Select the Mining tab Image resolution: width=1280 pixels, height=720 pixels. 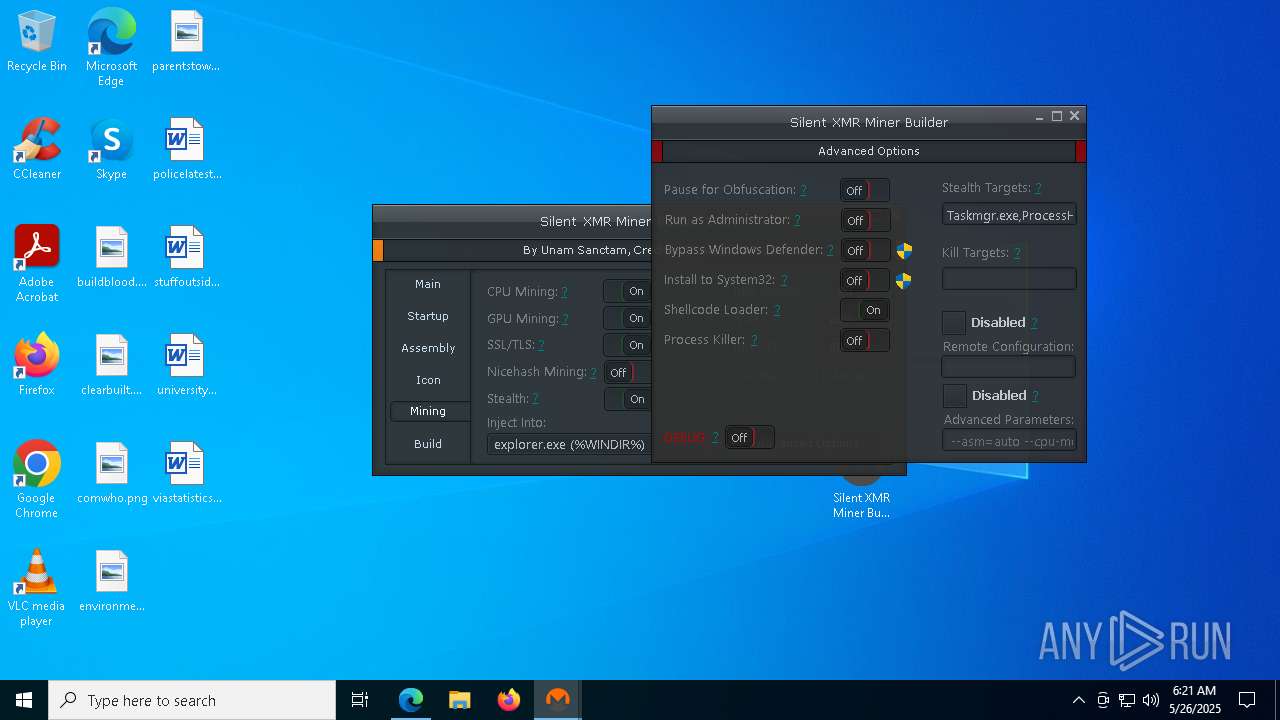428,411
